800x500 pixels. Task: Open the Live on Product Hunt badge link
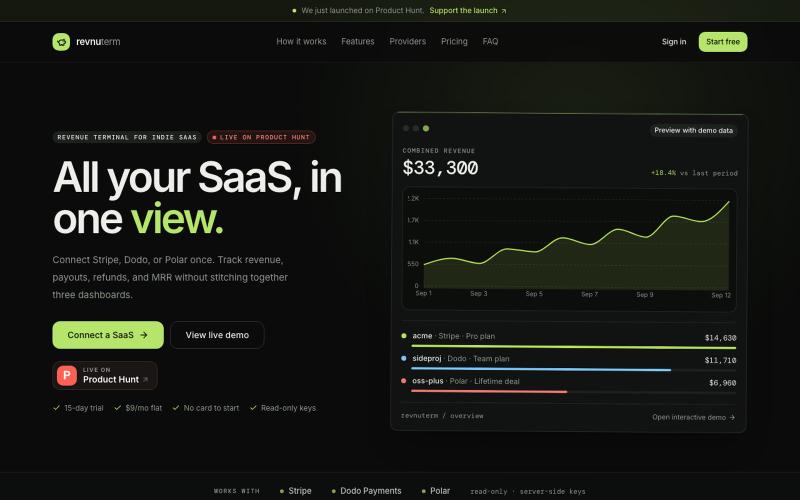pyautogui.click(x=105, y=376)
